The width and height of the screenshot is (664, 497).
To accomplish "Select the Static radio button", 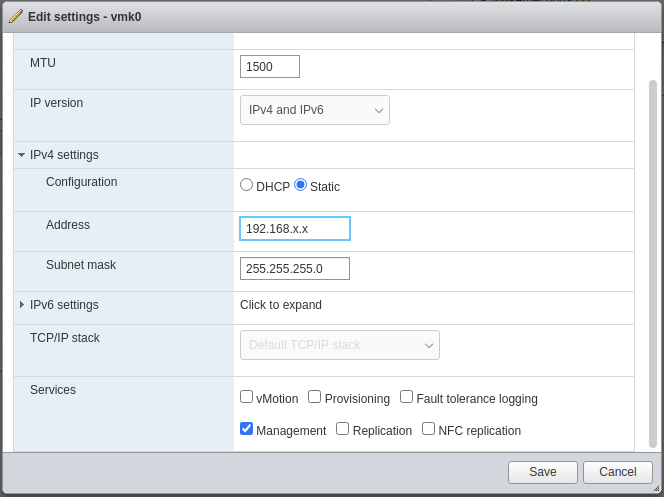I will click(x=300, y=185).
